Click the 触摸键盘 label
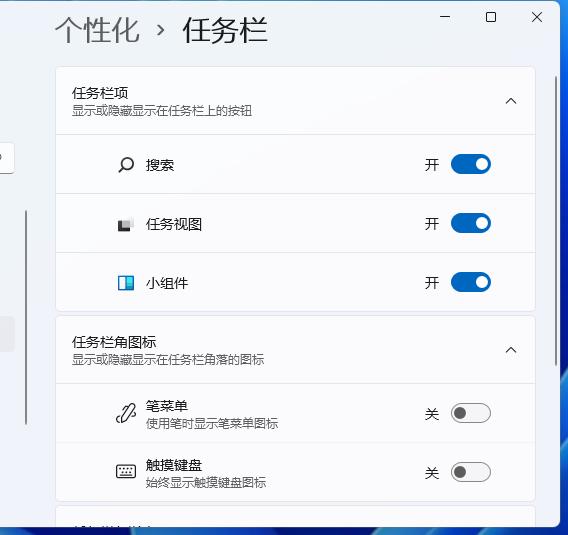The image size is (568, 535). pos(174,465)
